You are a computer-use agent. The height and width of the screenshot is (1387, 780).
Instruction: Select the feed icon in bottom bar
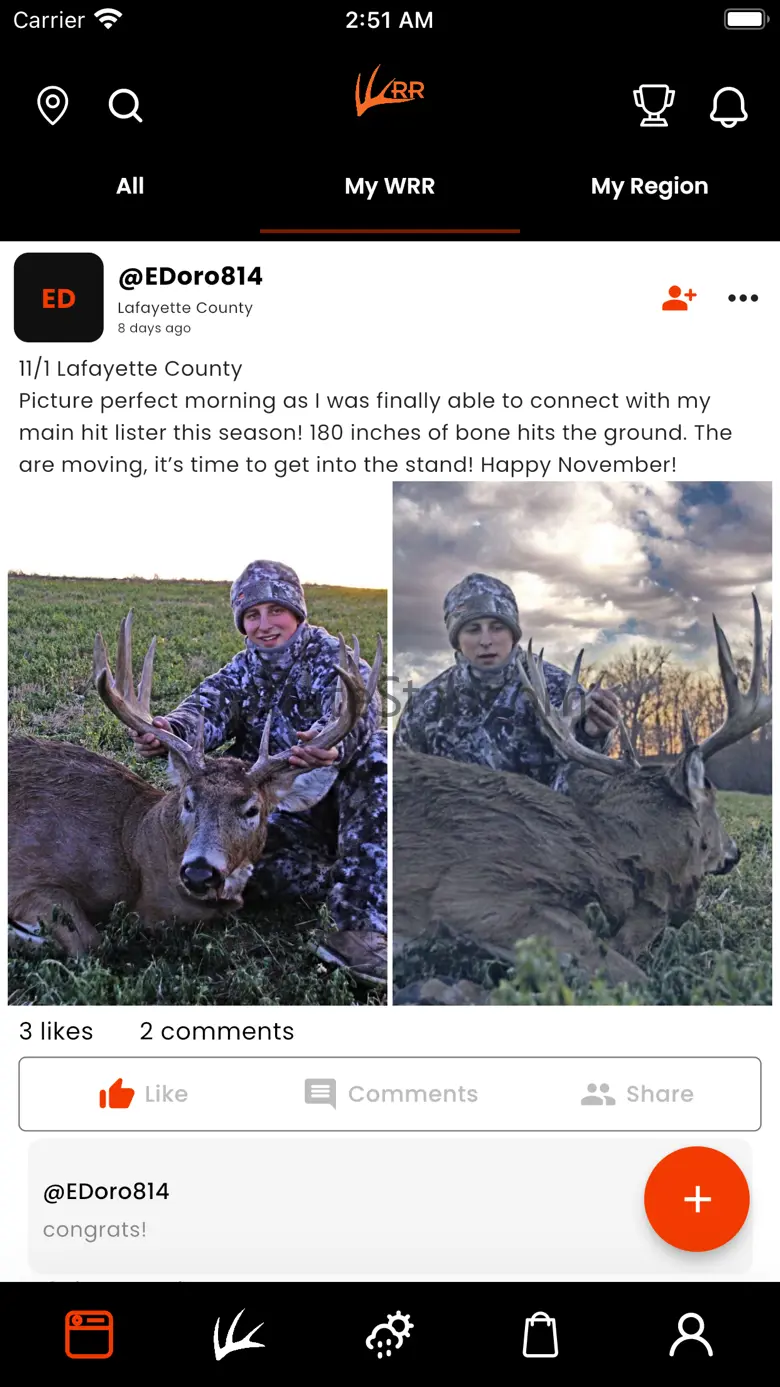pyautogui.click(x=89, y=1335)
